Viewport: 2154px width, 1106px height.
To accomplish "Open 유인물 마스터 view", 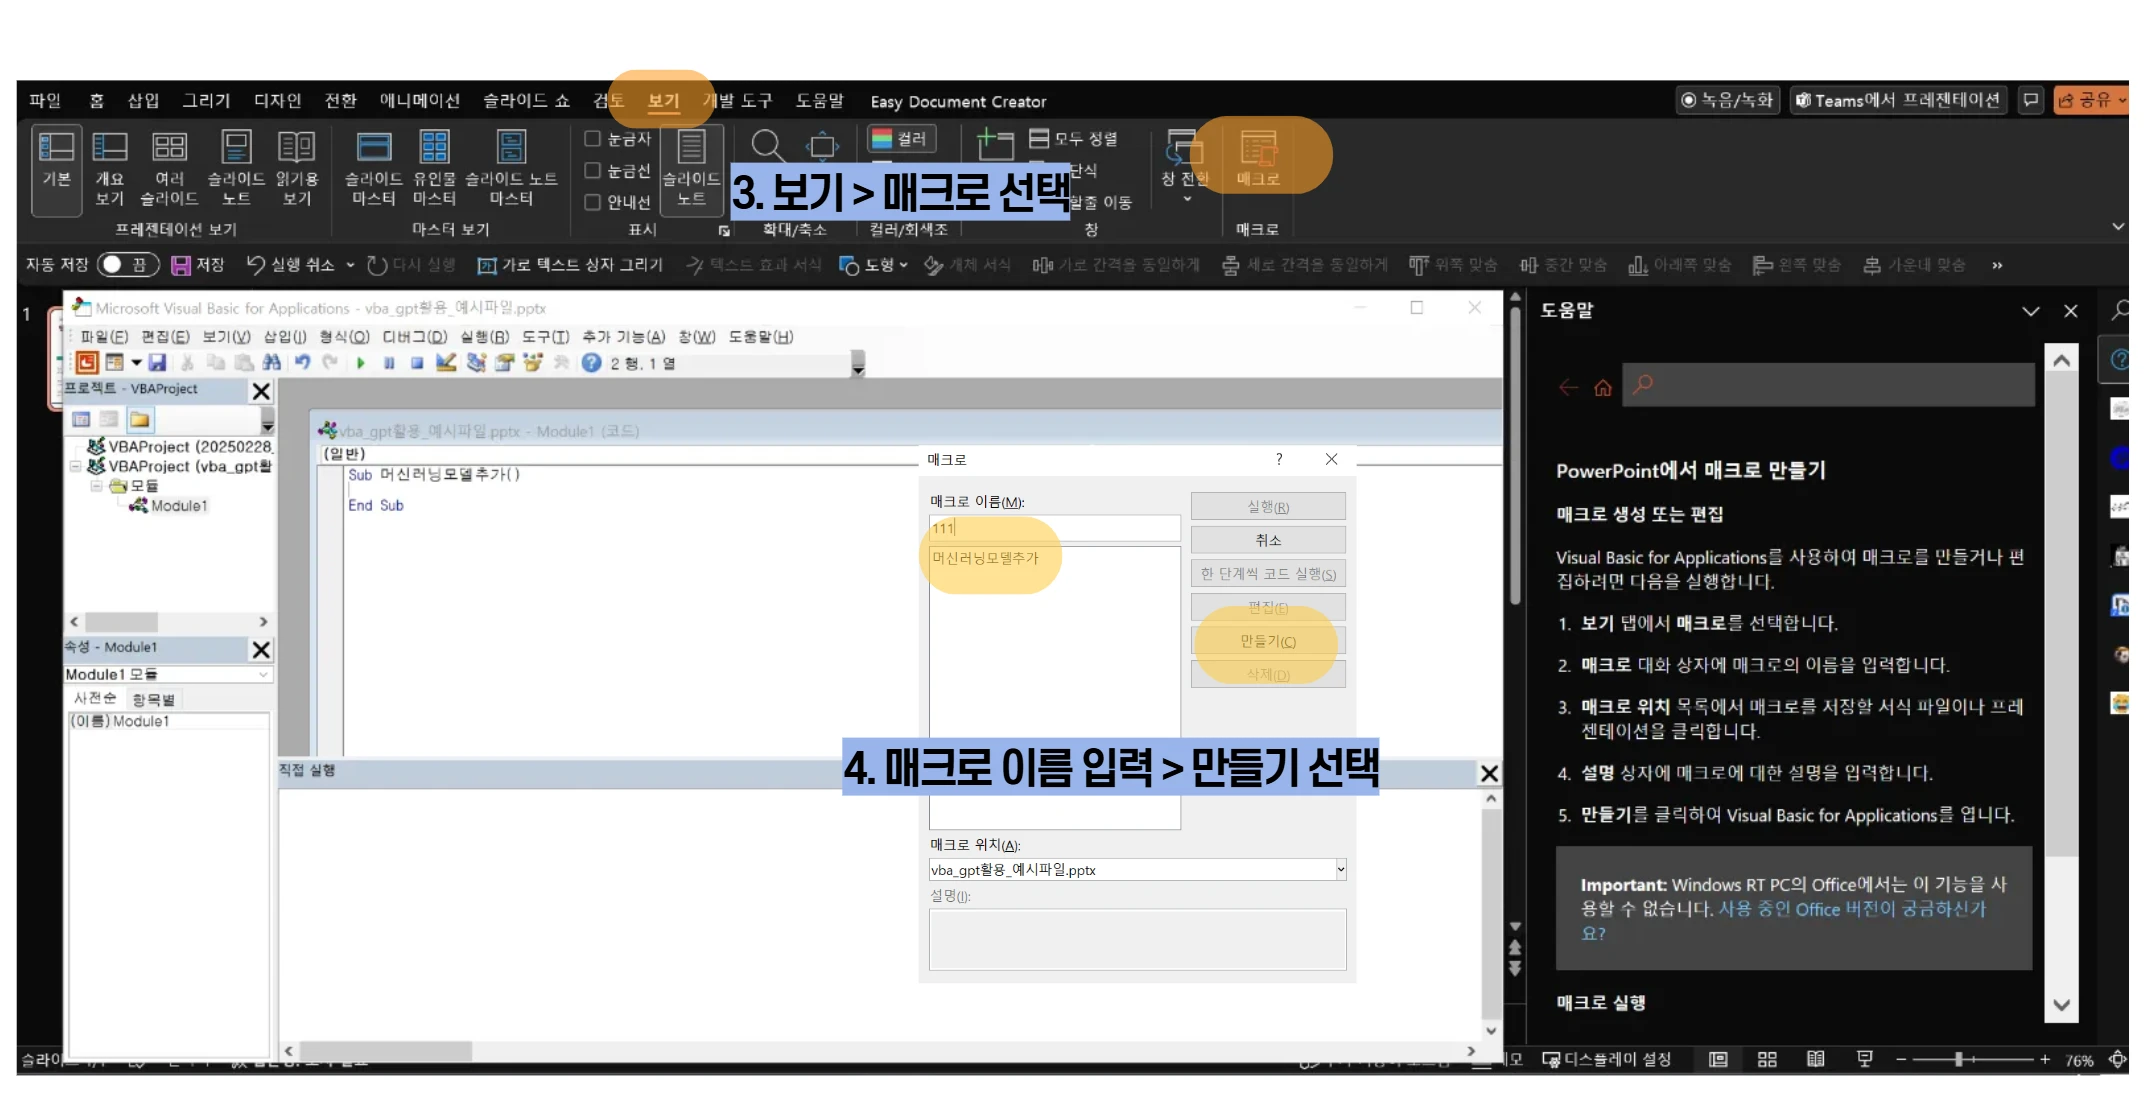I will click(x=434, y=168).
